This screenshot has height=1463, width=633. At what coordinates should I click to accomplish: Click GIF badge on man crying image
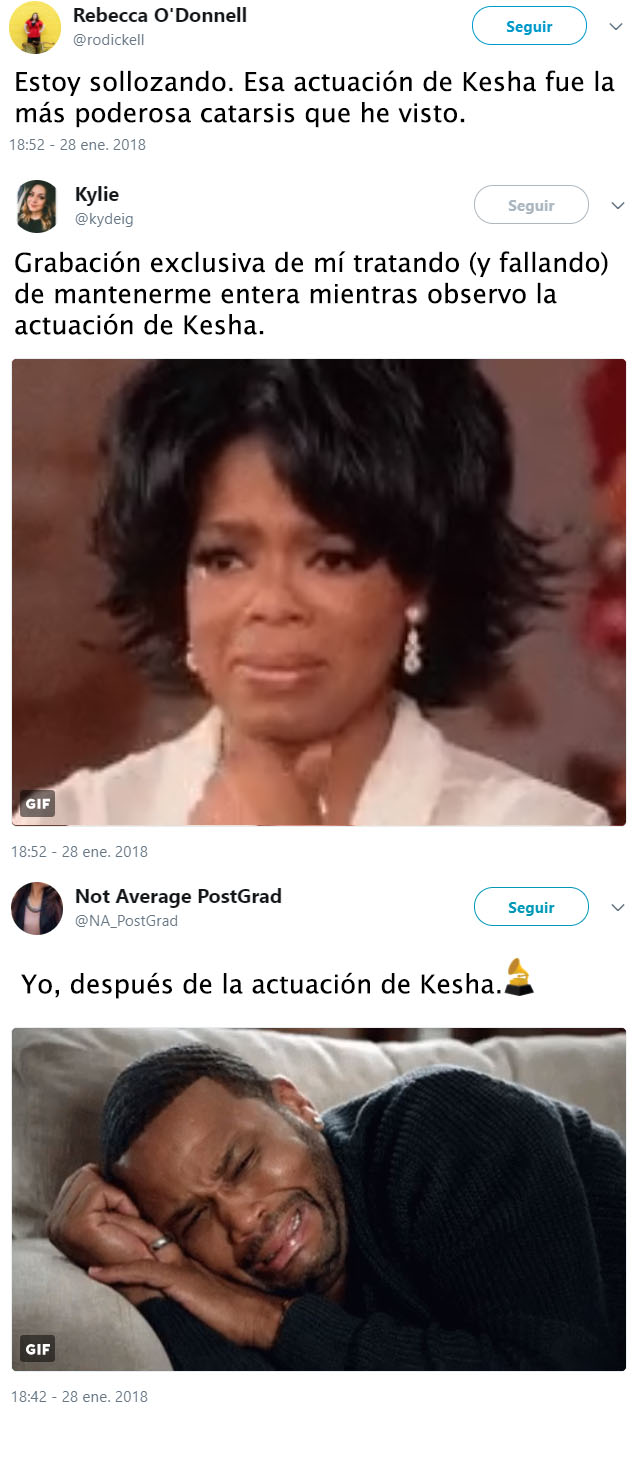tap(38, 1348)
